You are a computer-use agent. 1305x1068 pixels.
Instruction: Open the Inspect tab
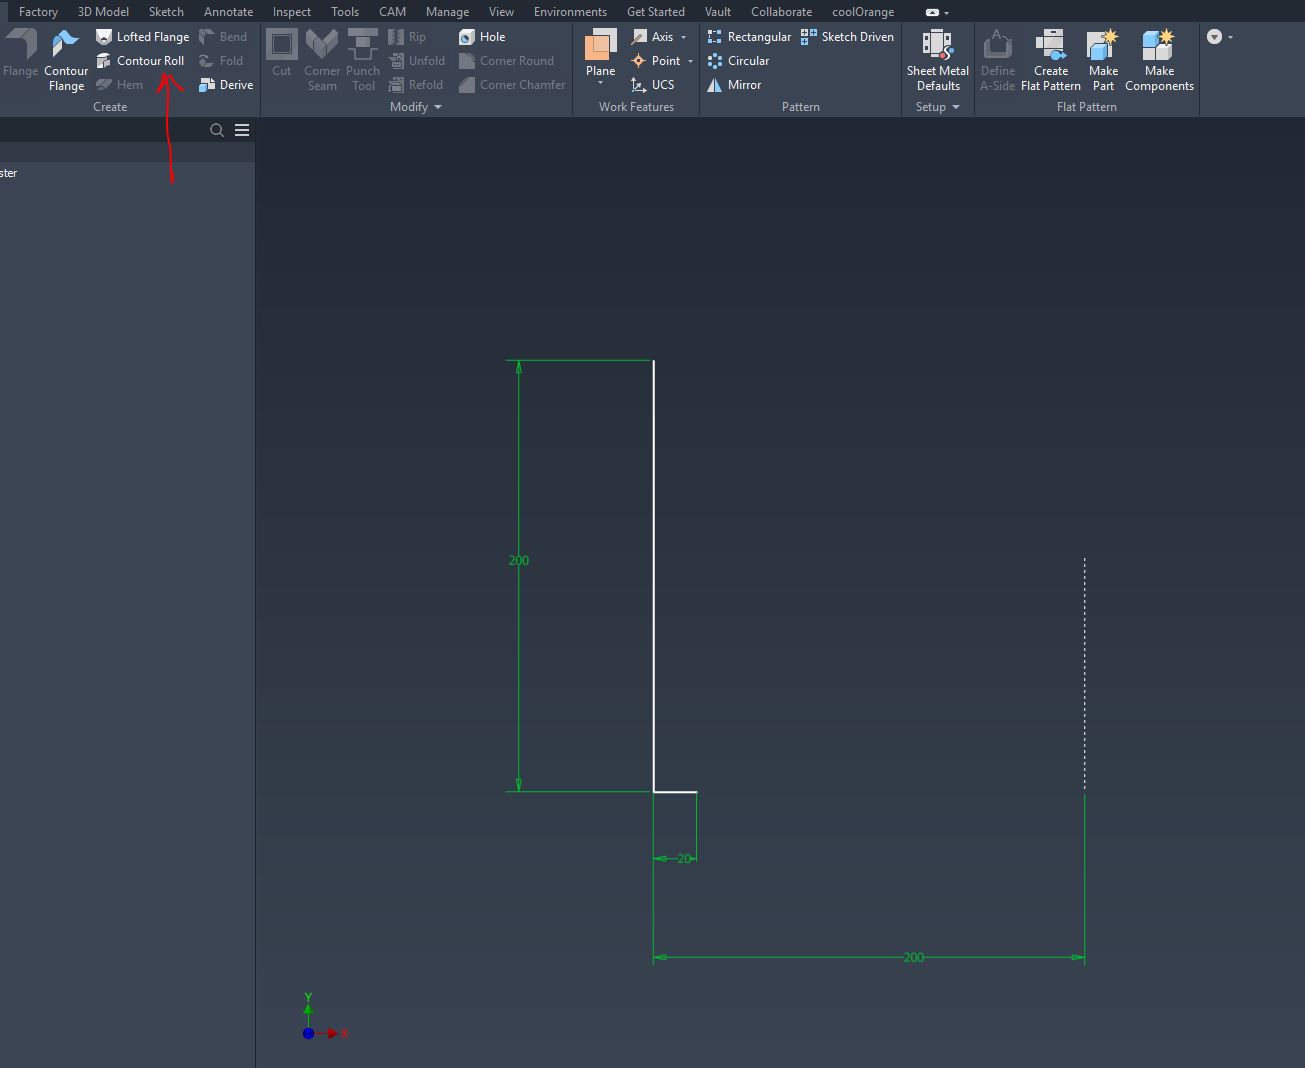[292, 12]
